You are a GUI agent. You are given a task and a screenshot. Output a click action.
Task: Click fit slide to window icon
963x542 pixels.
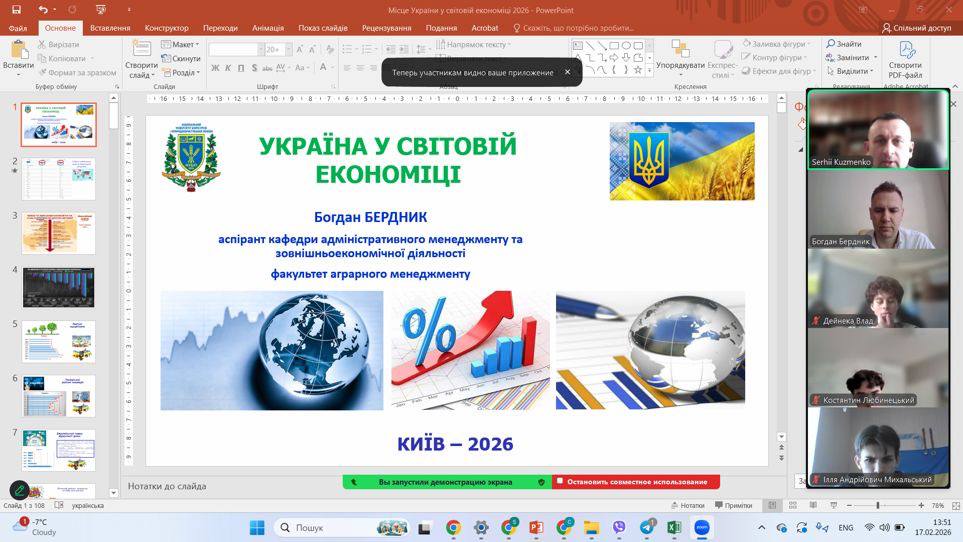(x=955, y=505)
